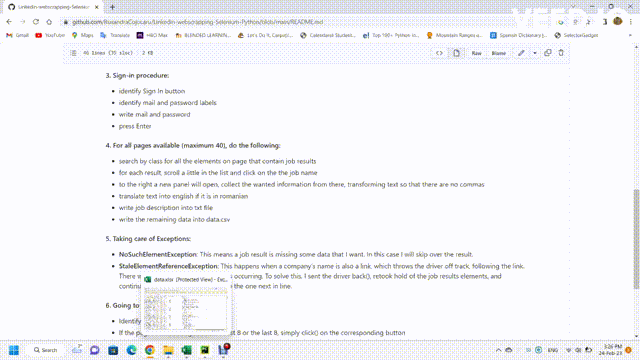Image resolution: width=640 pixels, height=360 pixels.
Task: Click the '3. Sign-in procedure:' heading
Action: [x=137, y=76]
